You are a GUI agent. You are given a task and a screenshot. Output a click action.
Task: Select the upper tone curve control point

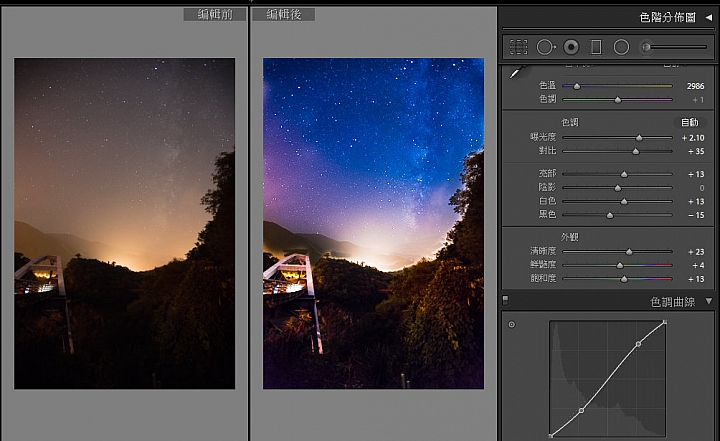(x=638, y=344)
